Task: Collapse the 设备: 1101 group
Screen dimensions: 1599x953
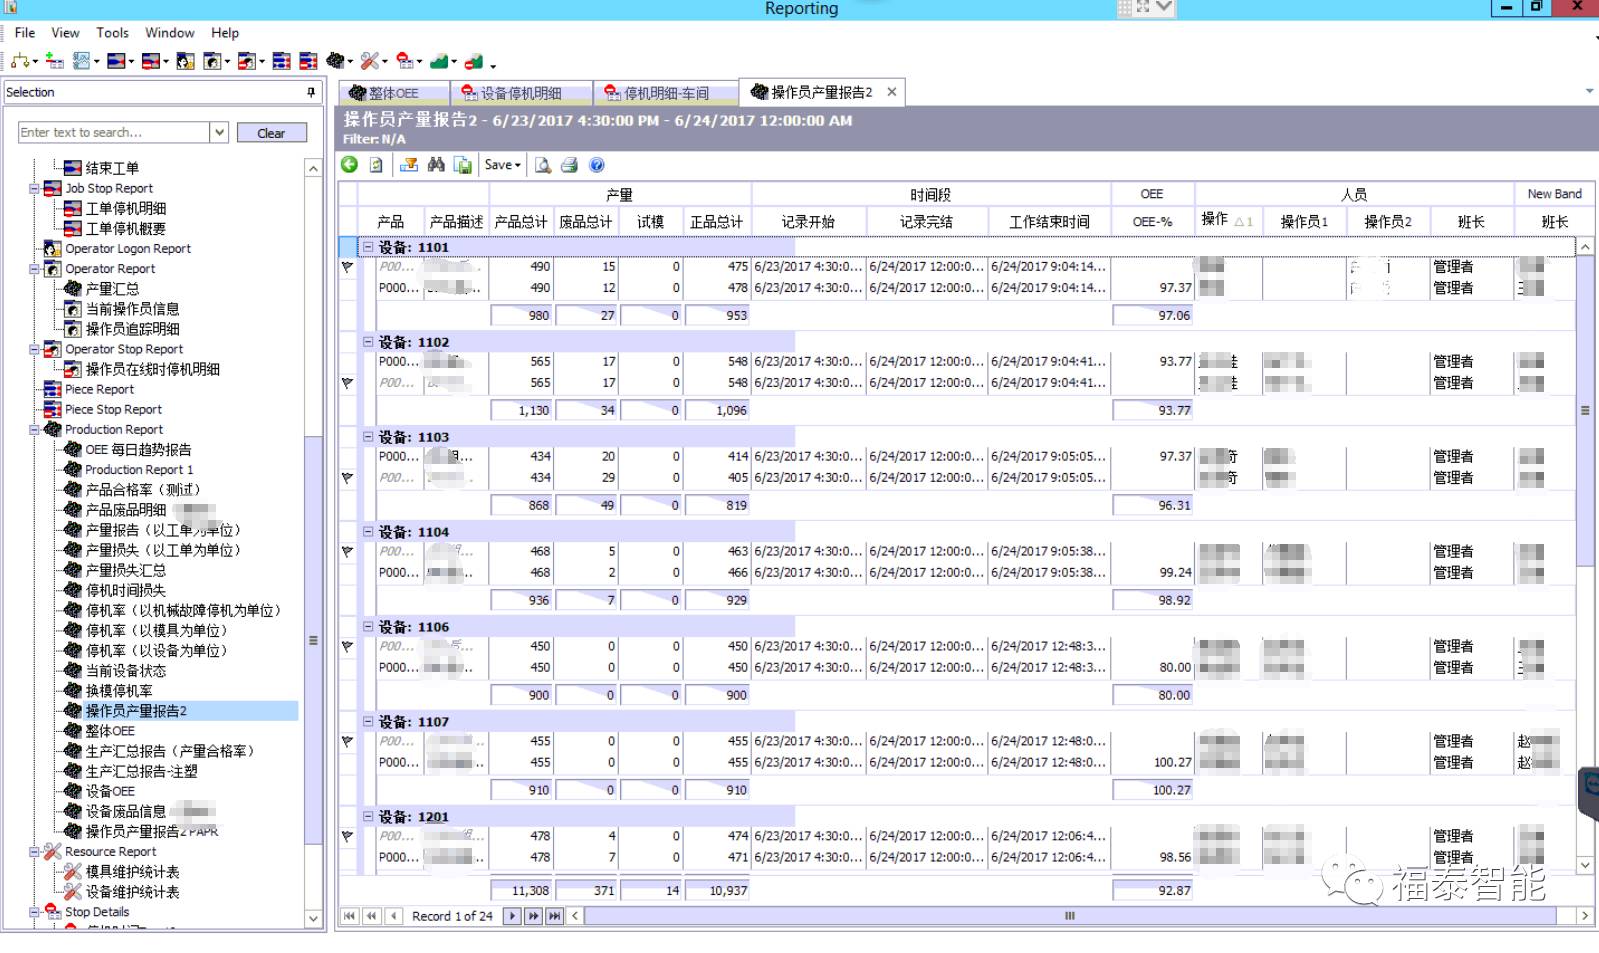Action: (x=368, y=247)
